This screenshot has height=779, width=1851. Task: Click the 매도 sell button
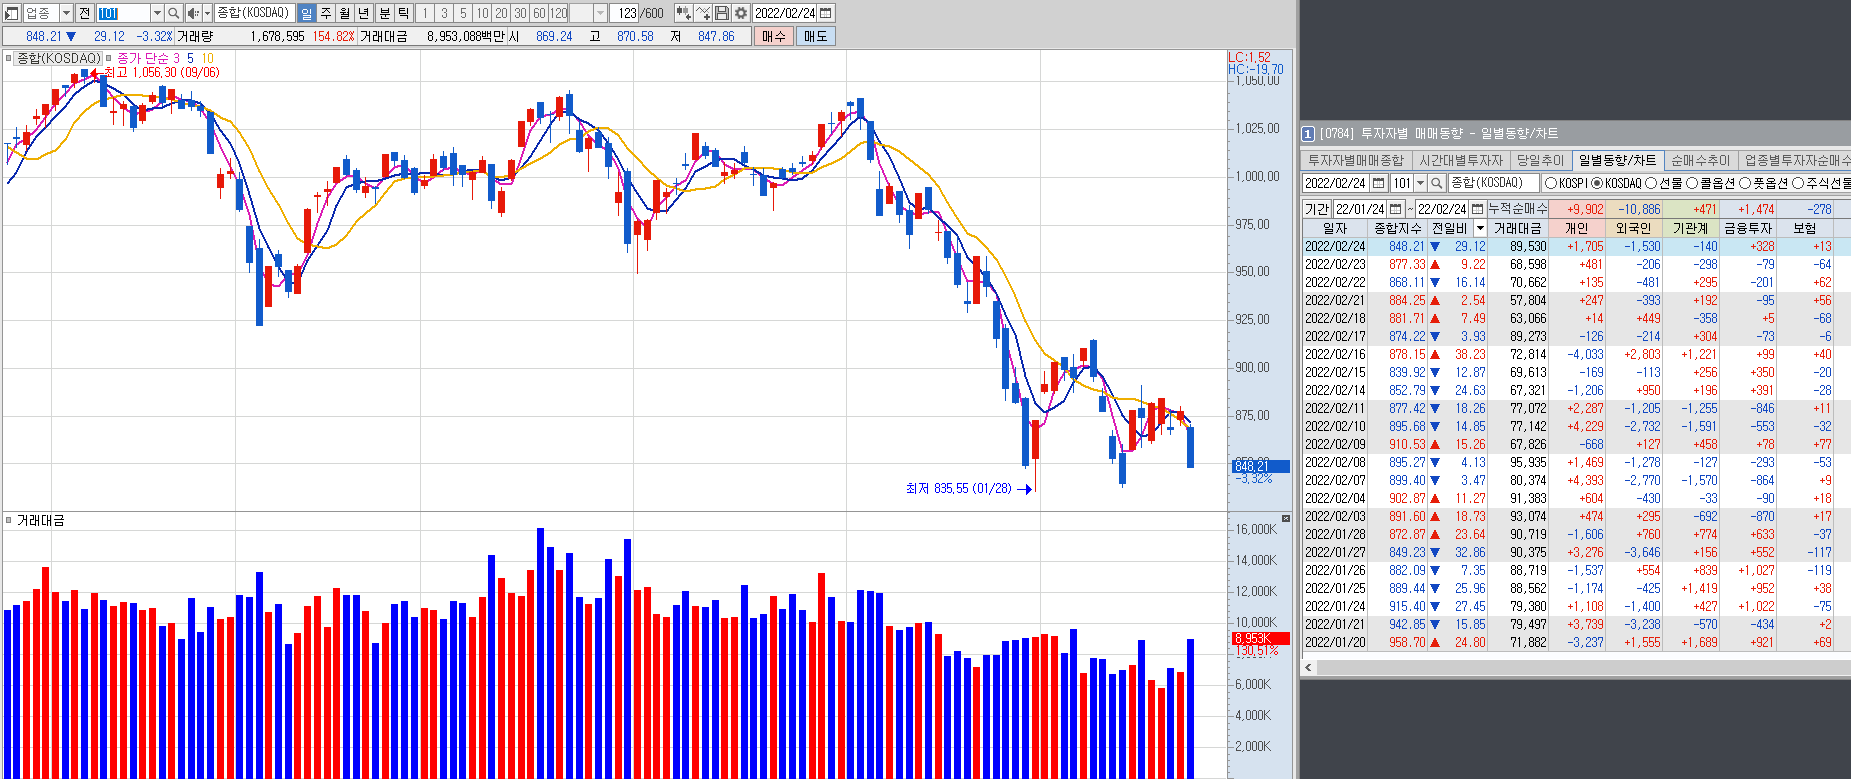815,36
